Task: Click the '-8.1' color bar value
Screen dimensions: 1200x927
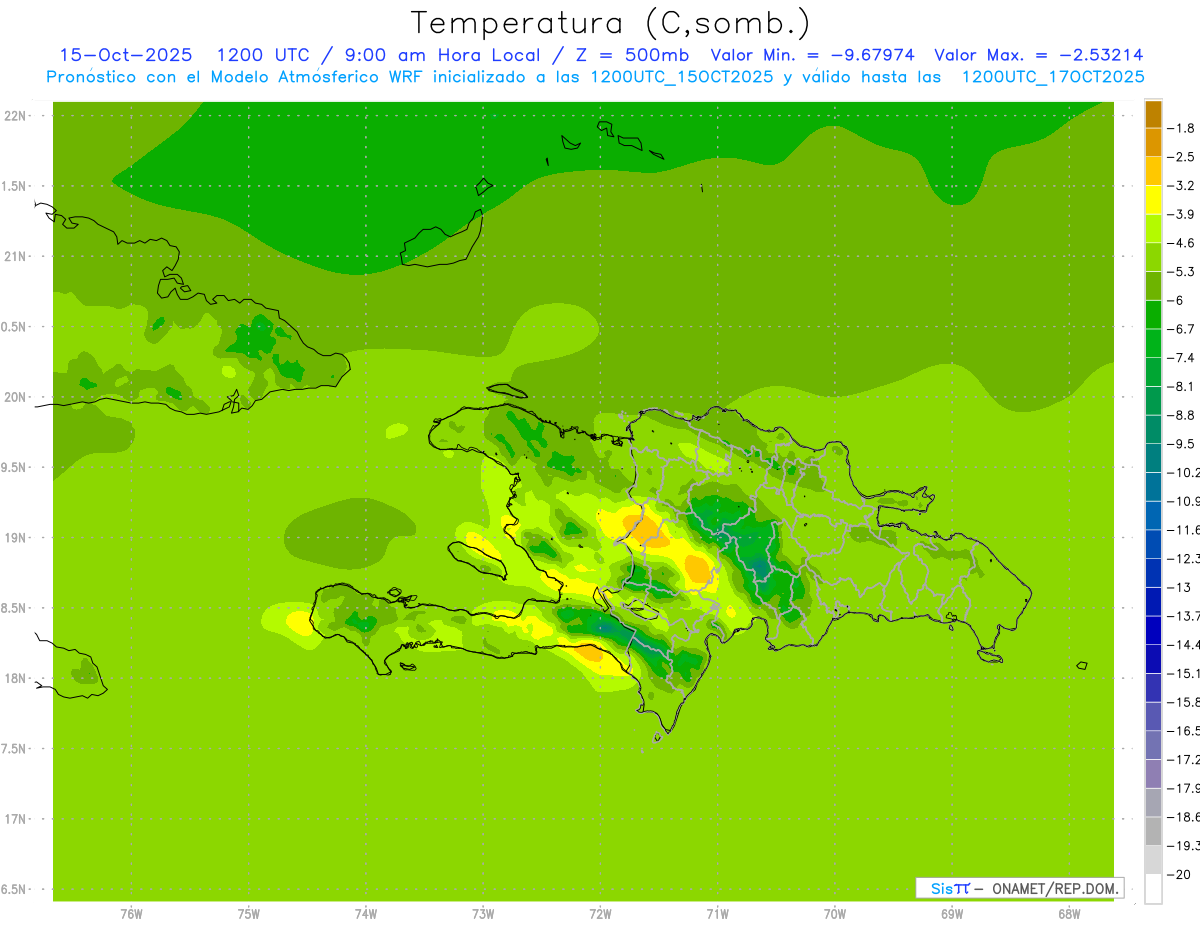Action: click(x=1181, y=386)
